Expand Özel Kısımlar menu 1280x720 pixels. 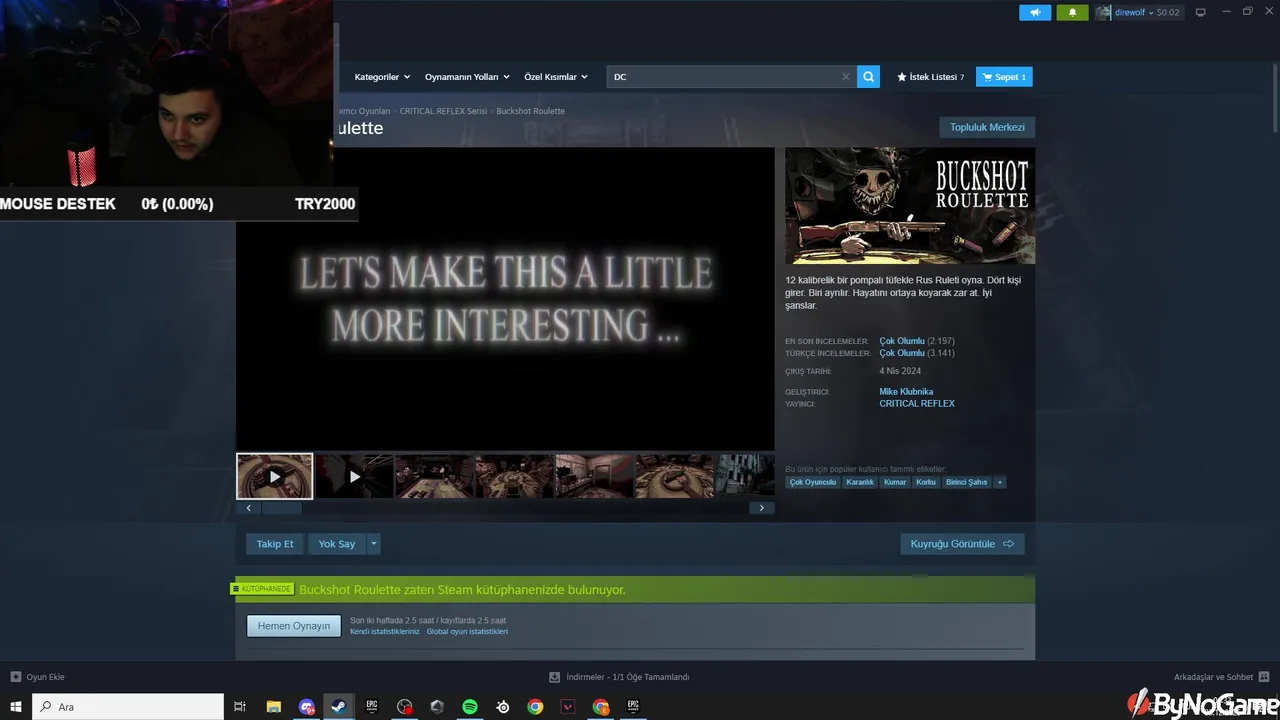[x=555, y=77]
